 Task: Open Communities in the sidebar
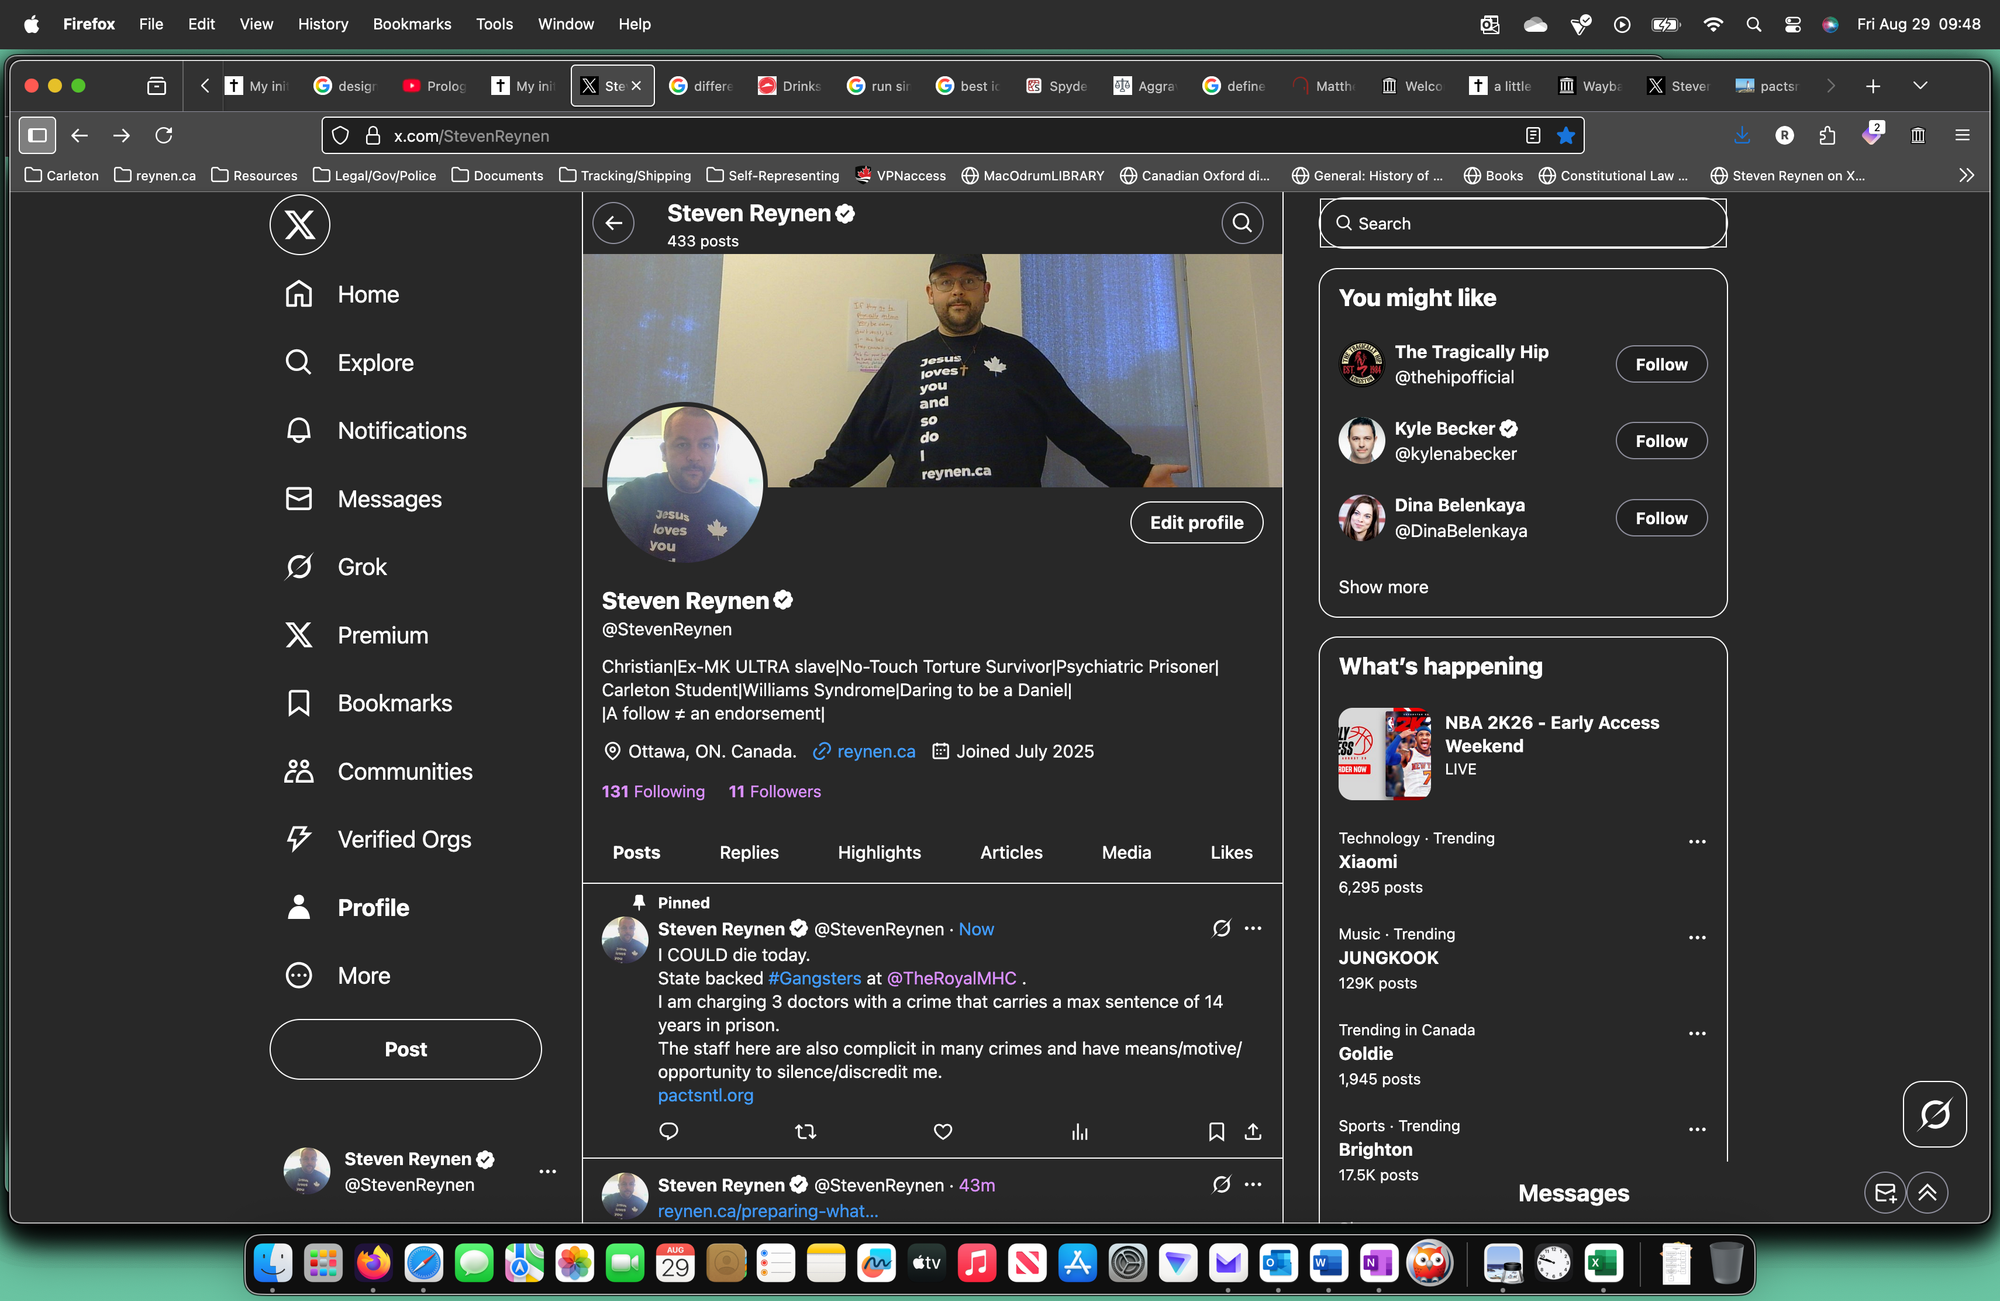click(x=378, y=771)
